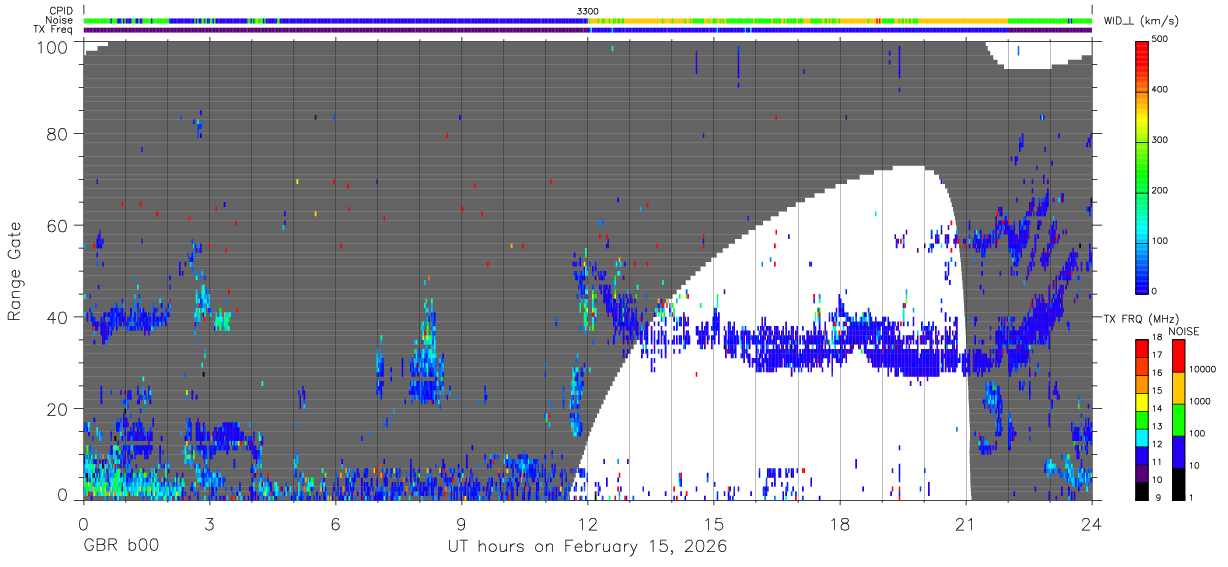Click the 18 hour tick on time axis

[840, 524]
